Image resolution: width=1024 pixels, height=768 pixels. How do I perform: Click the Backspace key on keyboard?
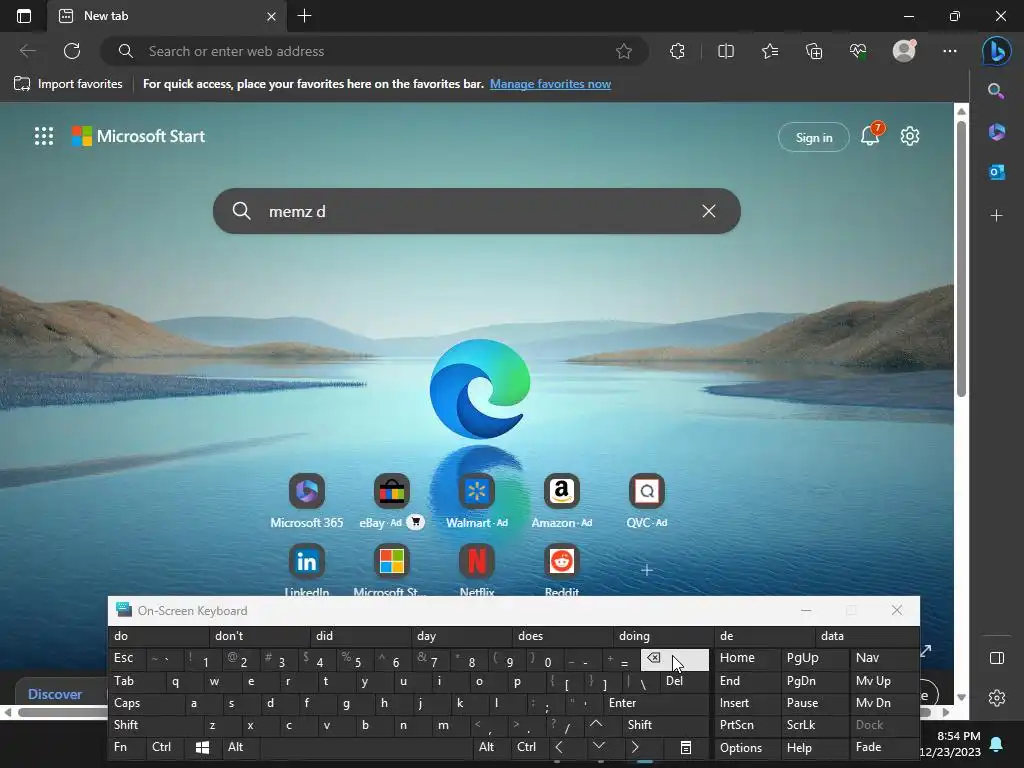pos(675,659)
